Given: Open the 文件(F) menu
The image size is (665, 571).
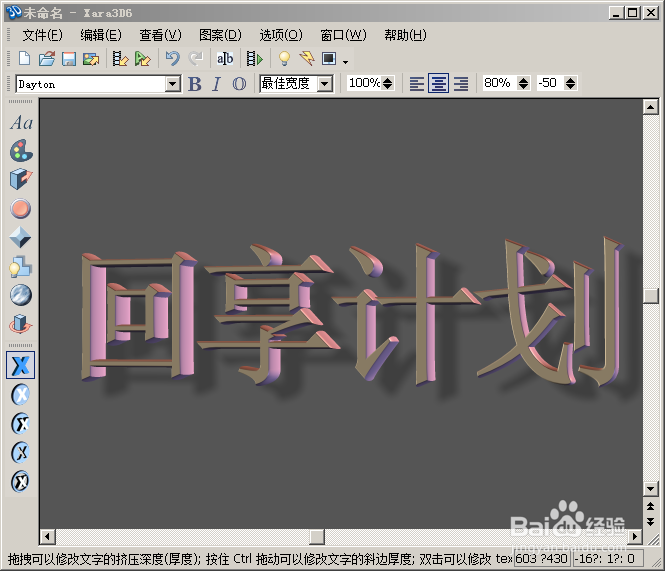Looking at the screenshot, I should 42,35.
